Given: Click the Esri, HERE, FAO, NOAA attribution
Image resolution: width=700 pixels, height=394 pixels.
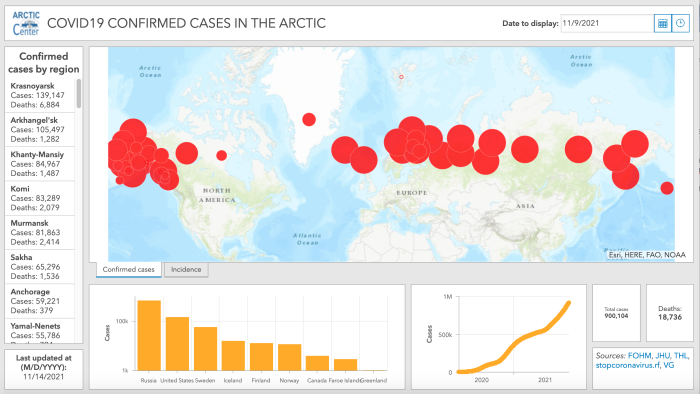Looking at the screenshot, I should [x=647, y=255].
